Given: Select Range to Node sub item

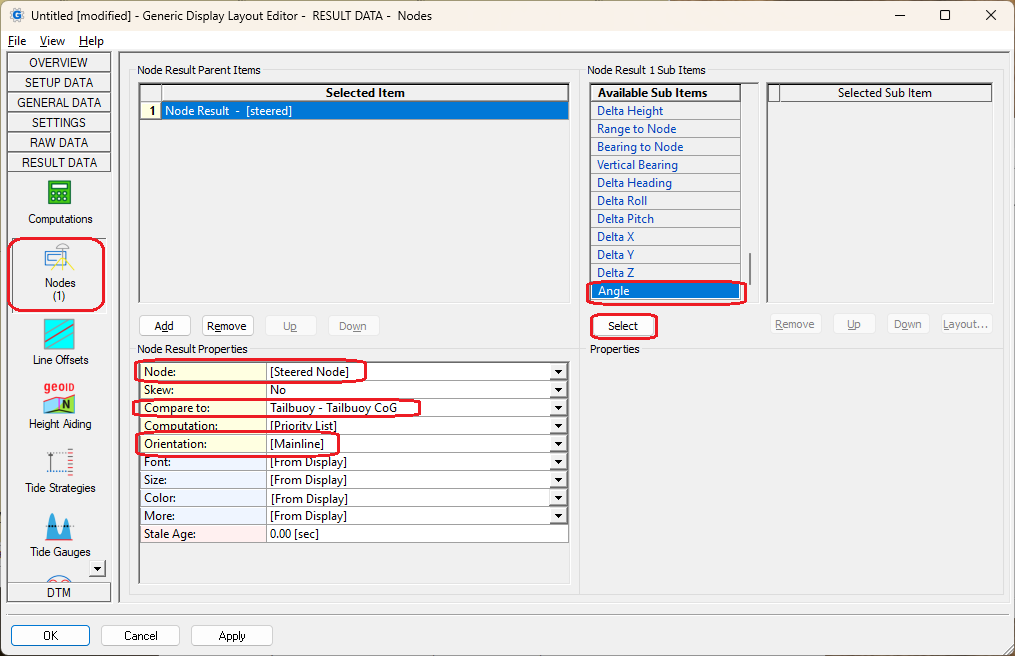Looking at the screenshot, I should (x=665, y=129).
